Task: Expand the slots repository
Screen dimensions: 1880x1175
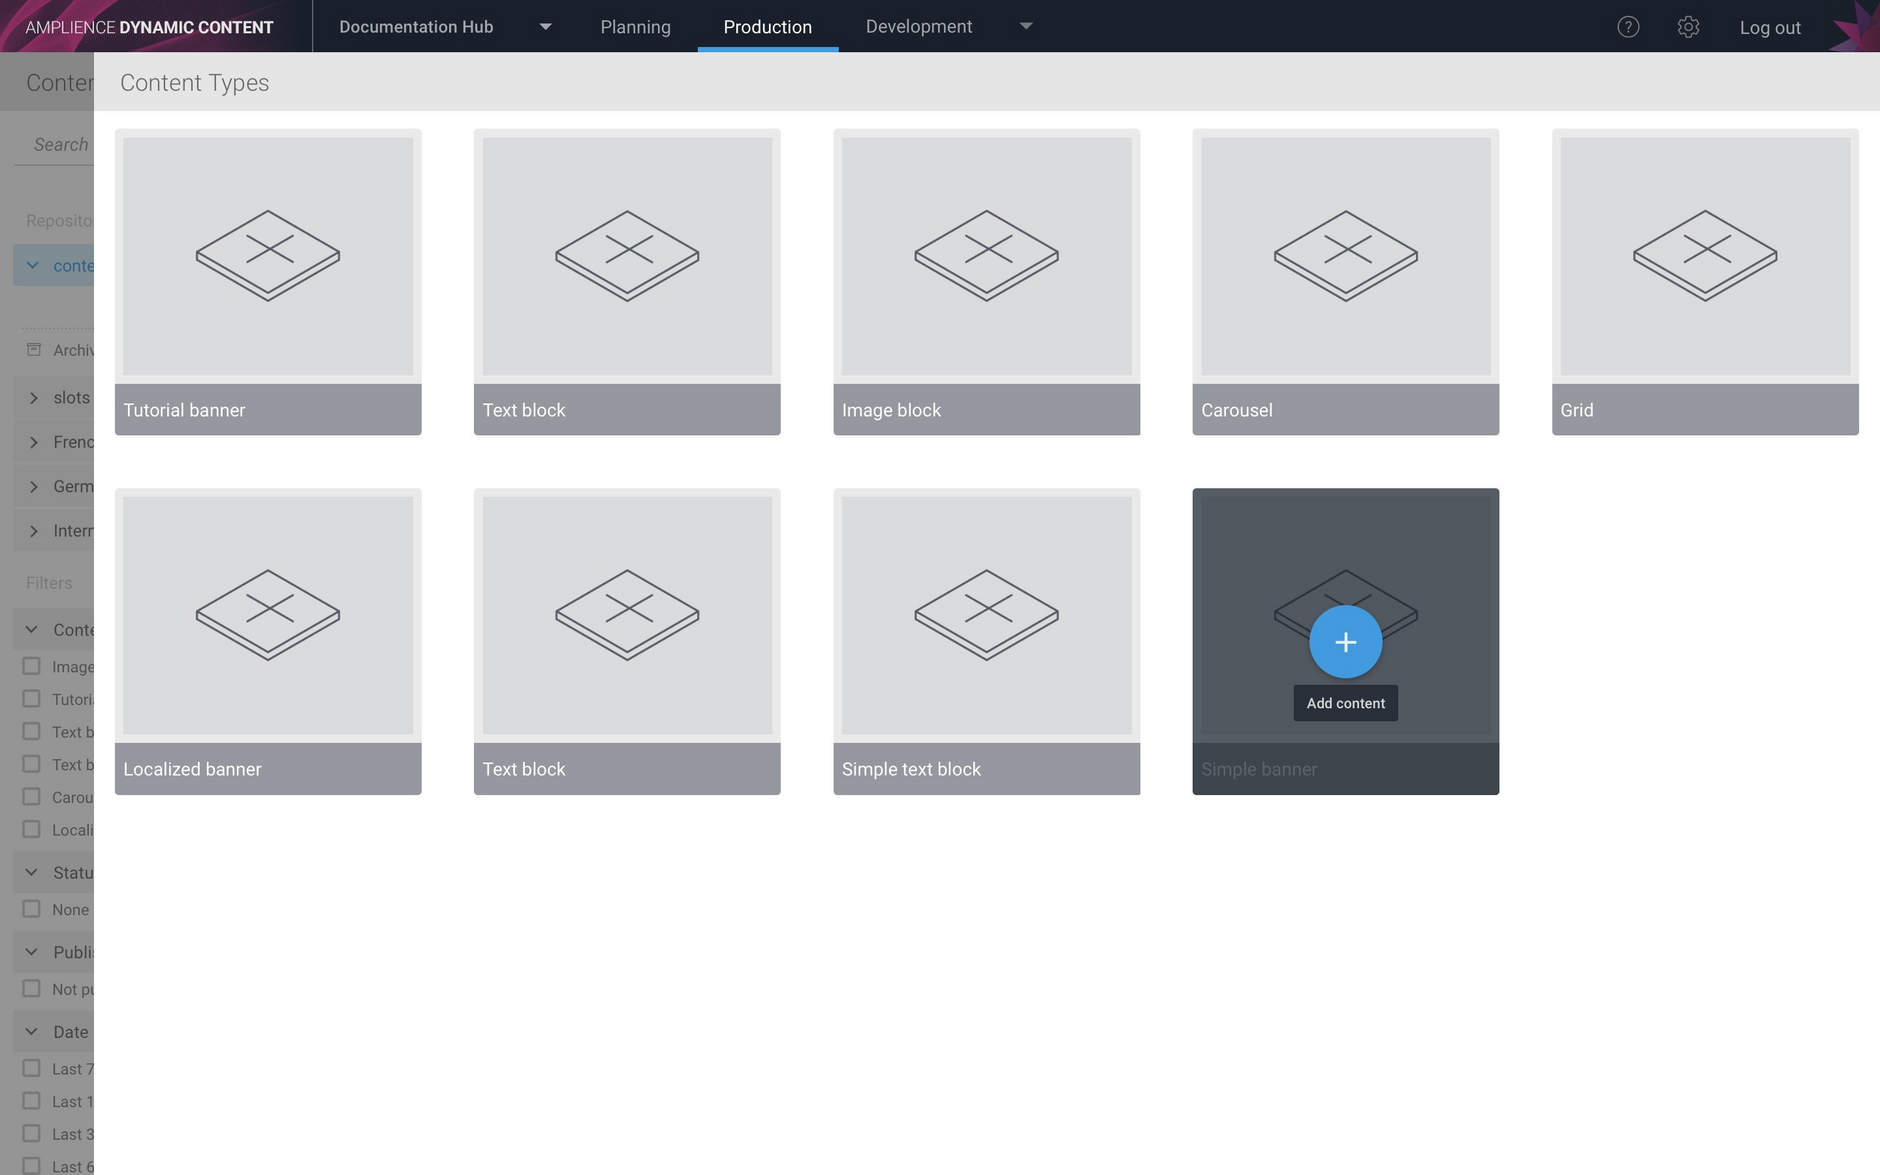Action: (33, 397)
